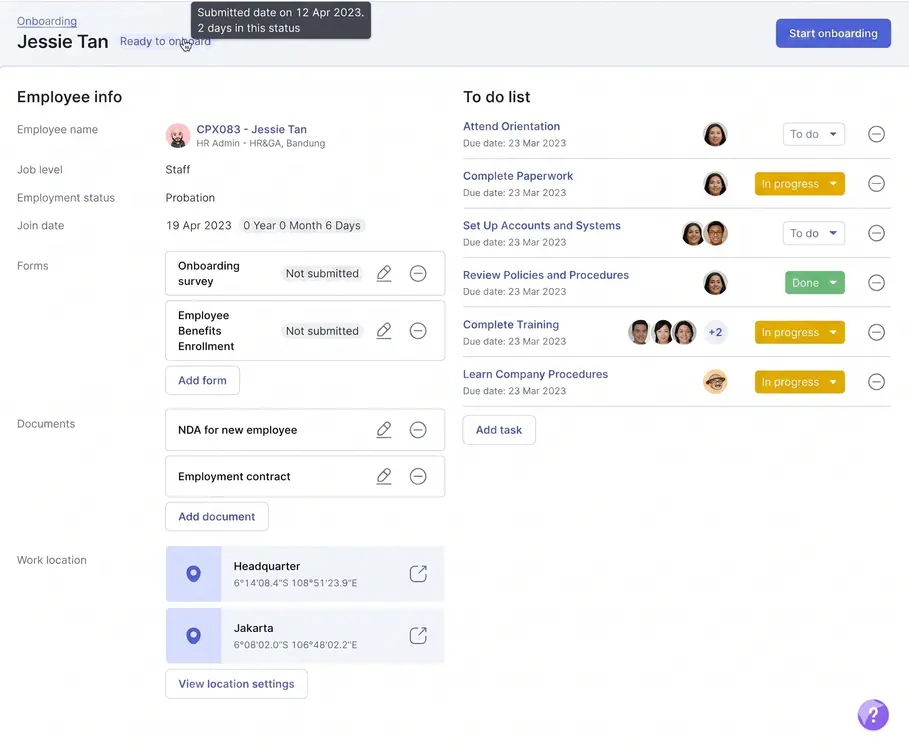Click the assignee avatar on Learn Company Procedures

point(715,381)
